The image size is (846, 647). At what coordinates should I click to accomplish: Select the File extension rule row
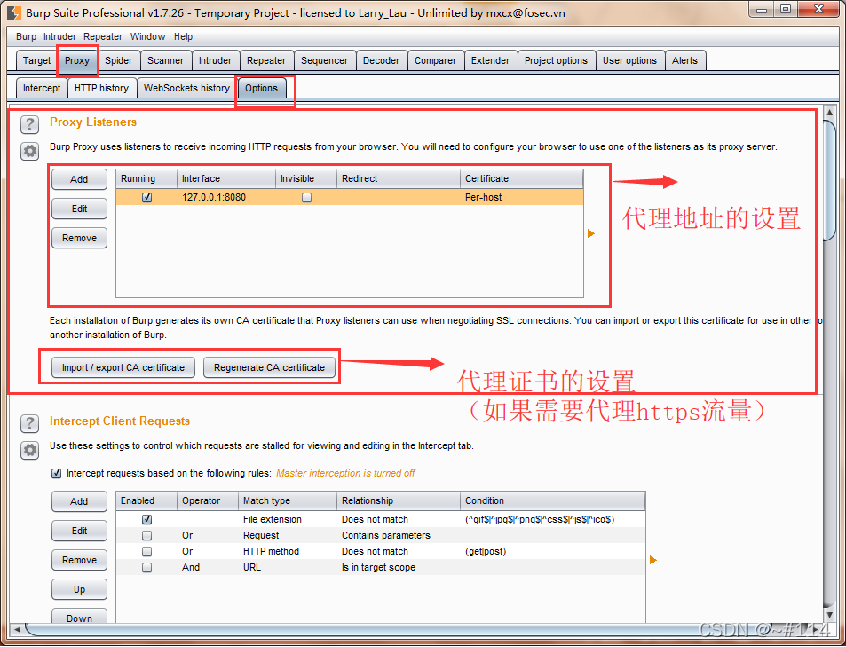(380, 520)
